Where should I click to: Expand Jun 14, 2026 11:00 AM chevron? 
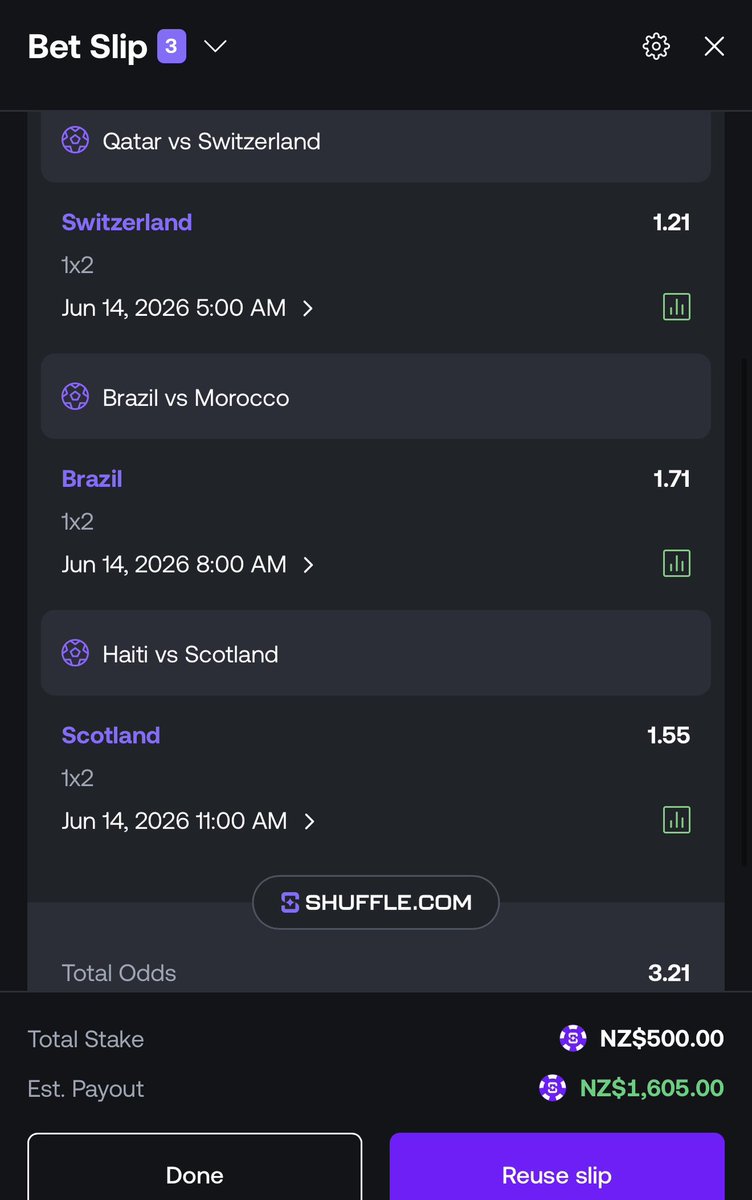pyautogui.click(x=309, y=821)
